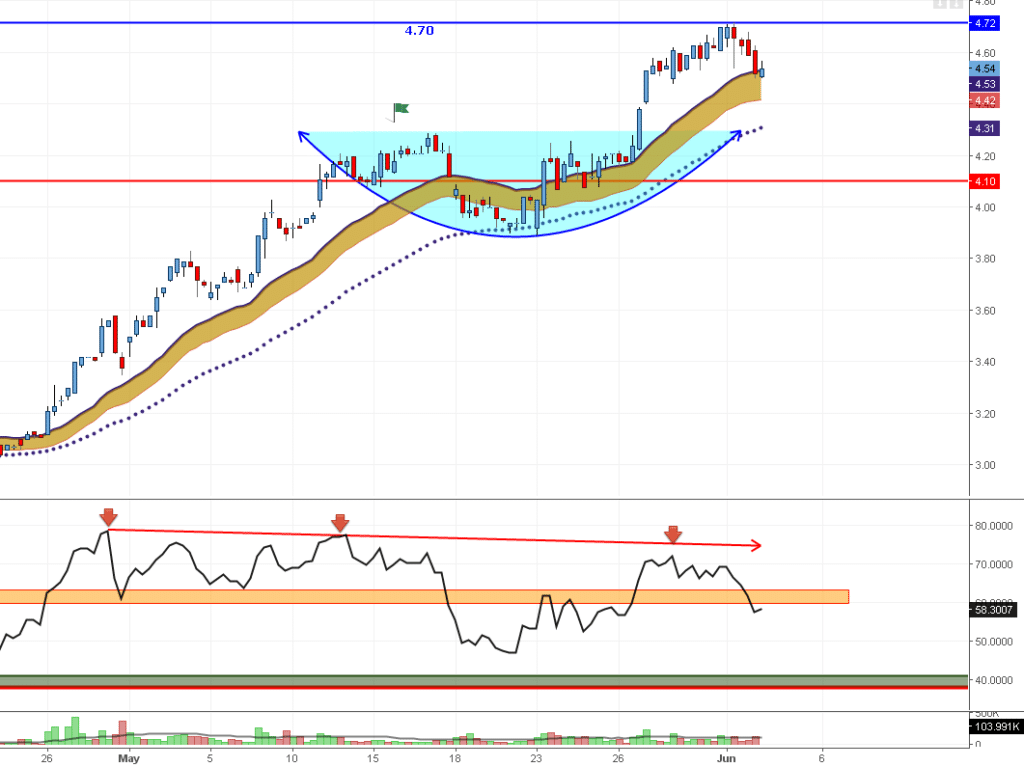Click the 40.0000 RSI axis value
1024x767 pixels.
pyautogui.click(x=993, y=680)
